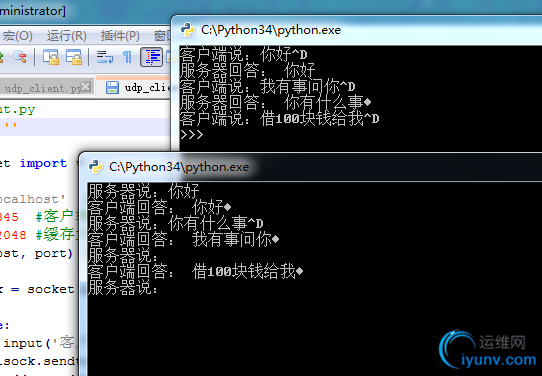
Task: Click lower console title C:\Python34\python.exe
Action: (x=179, y=167)
